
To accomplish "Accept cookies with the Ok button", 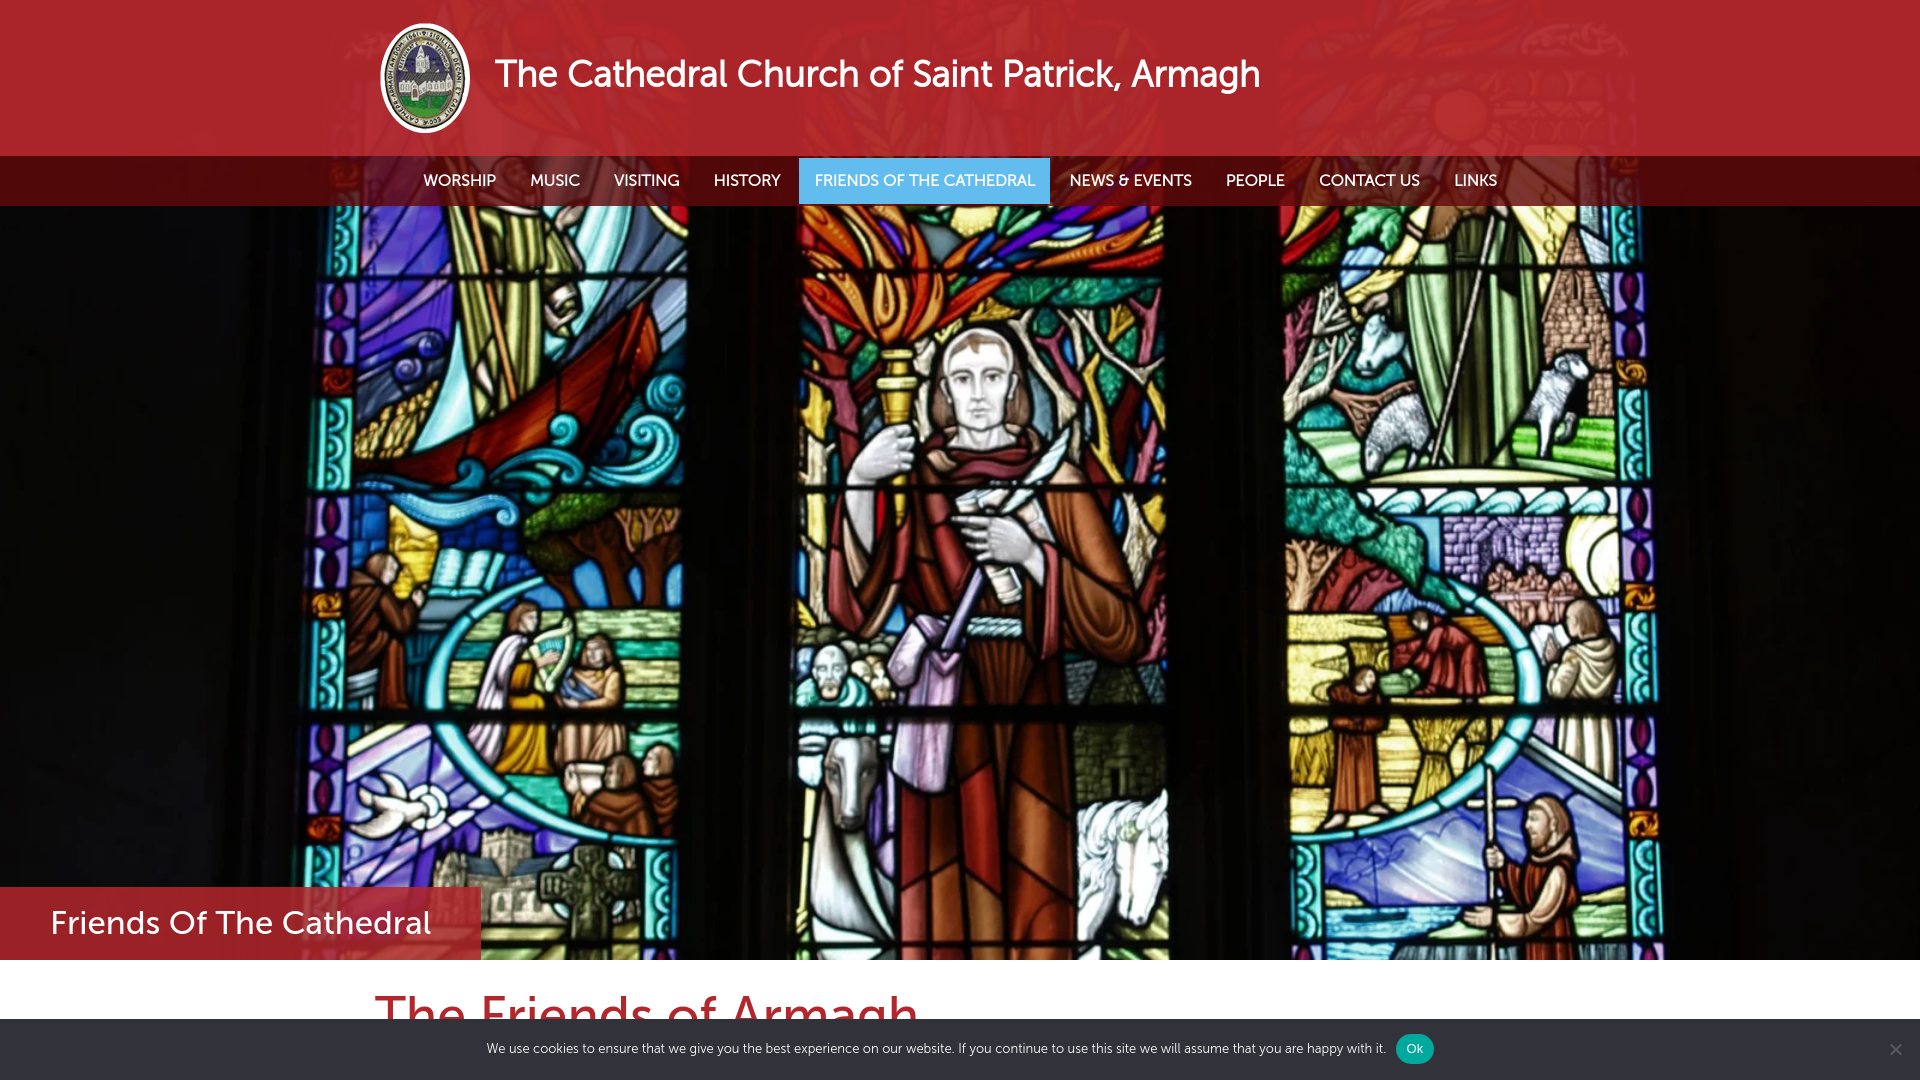I will pos(1414,1049).
